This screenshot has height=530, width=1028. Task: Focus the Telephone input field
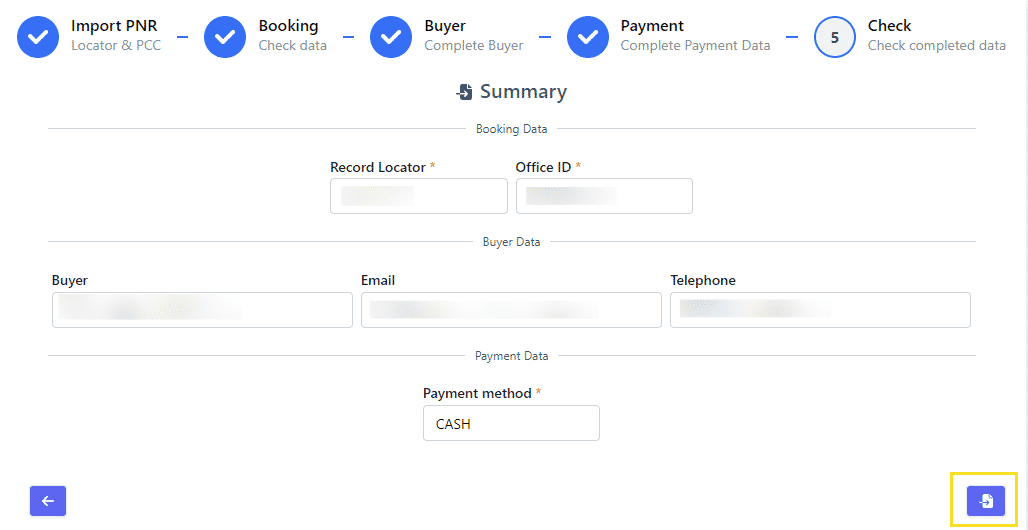coord(820,310)
